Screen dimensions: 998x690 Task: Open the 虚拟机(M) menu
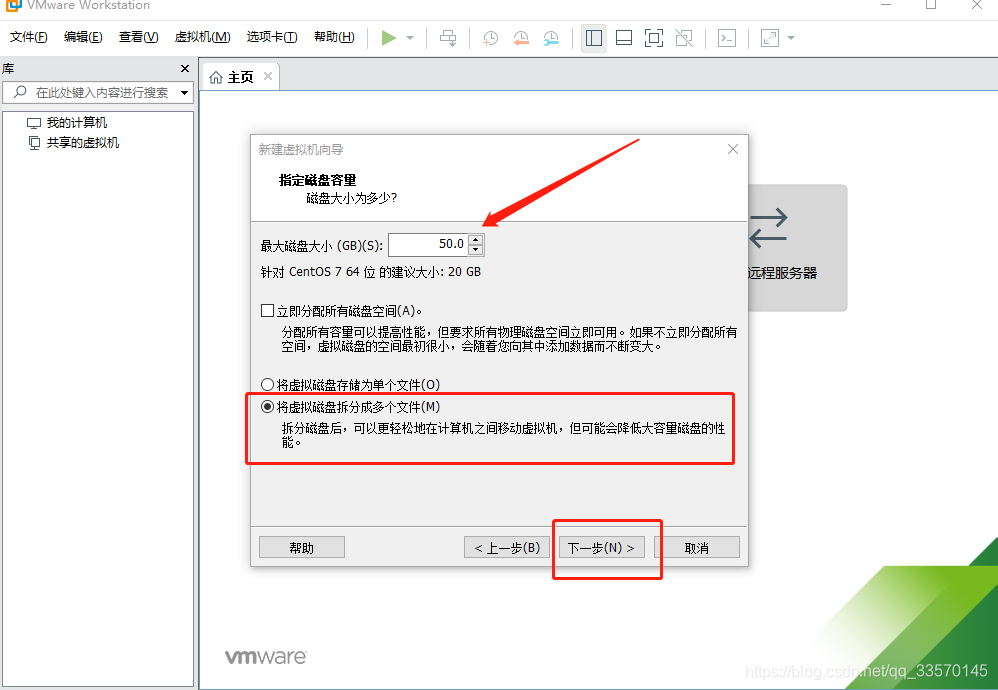(202, 37)
